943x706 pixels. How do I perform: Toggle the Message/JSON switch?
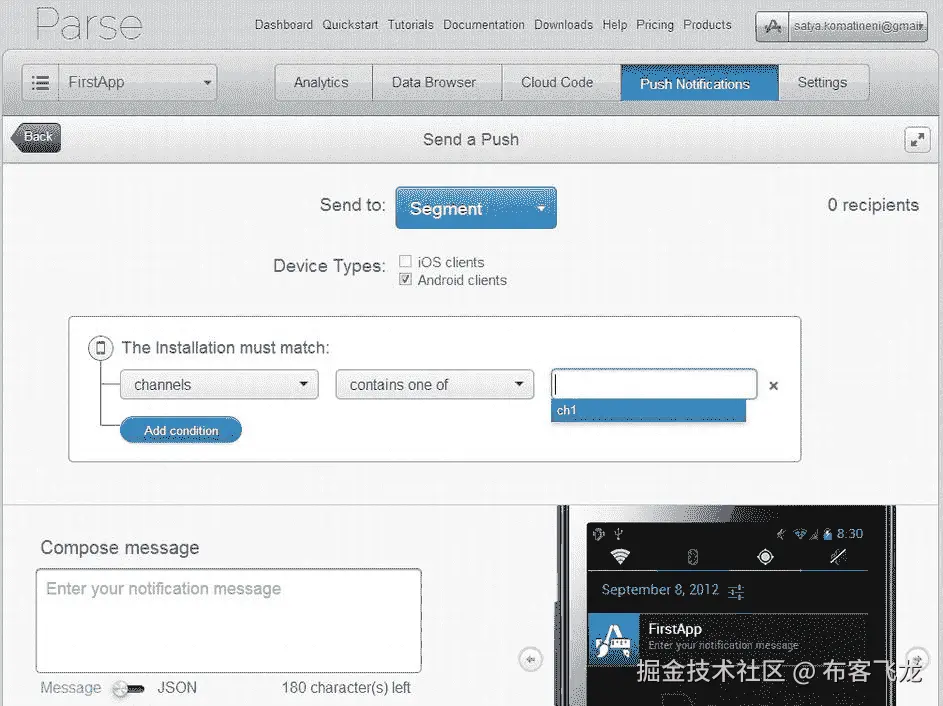point(129,689)
